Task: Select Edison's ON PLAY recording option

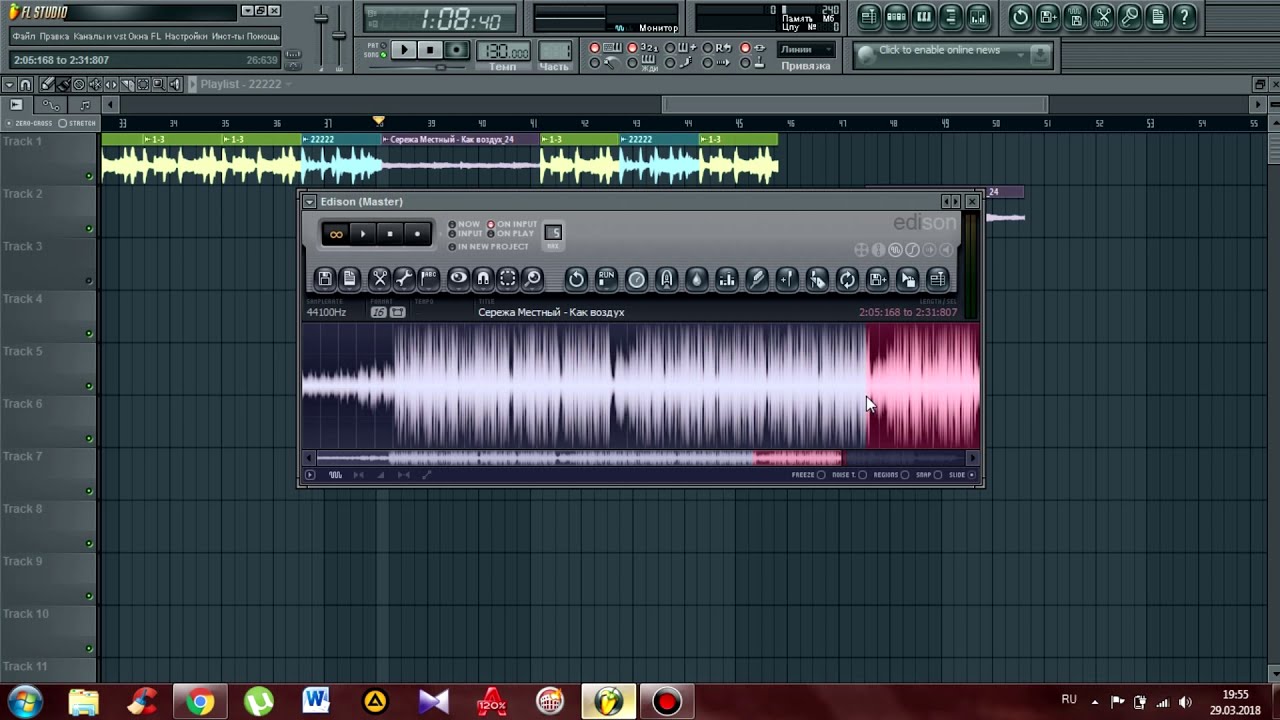Action: 510,234
